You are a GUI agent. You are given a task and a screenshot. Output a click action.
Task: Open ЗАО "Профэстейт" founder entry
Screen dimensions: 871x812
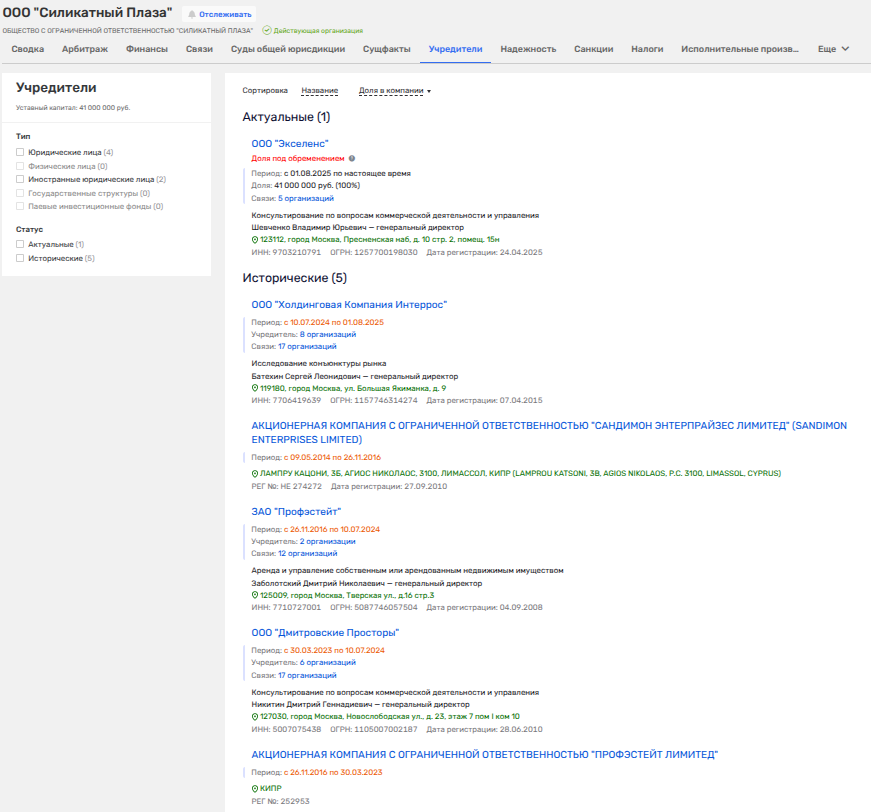(296, 511)
